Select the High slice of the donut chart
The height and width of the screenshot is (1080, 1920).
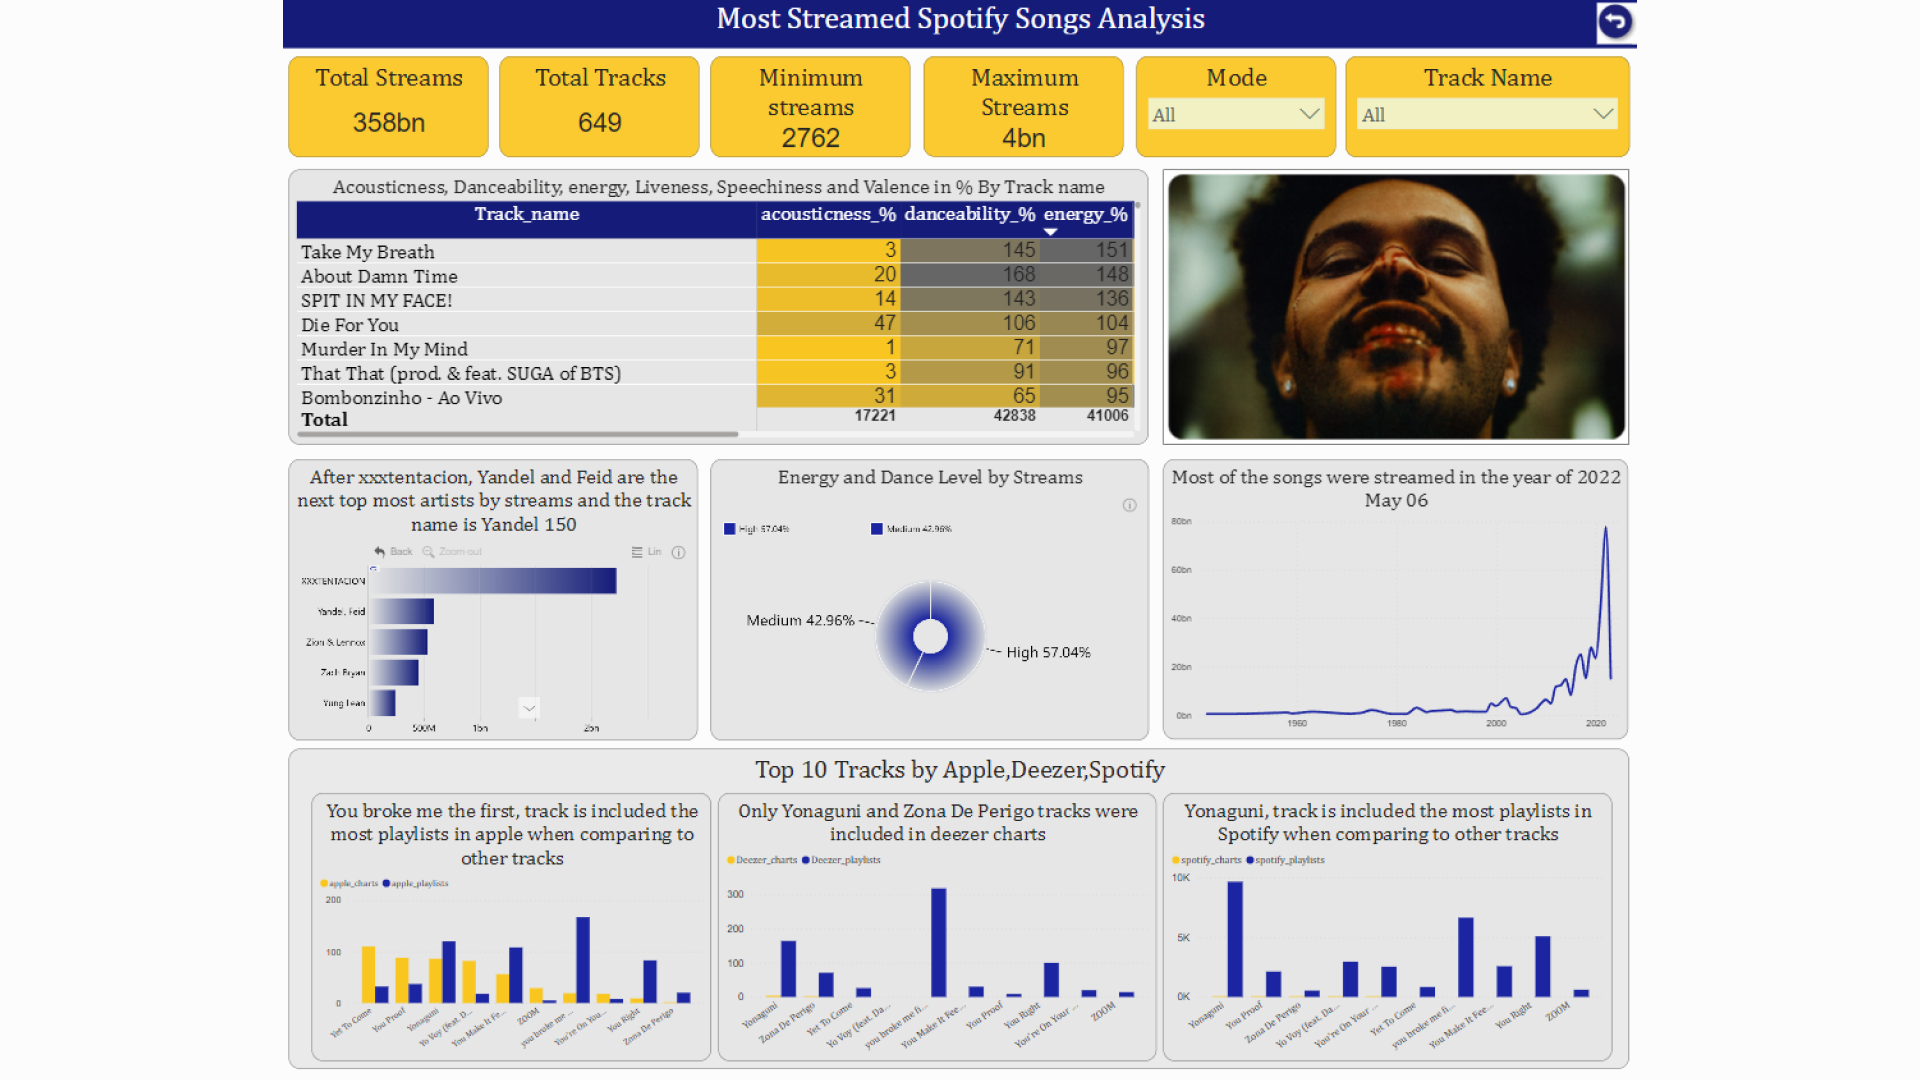coord(965,645)
